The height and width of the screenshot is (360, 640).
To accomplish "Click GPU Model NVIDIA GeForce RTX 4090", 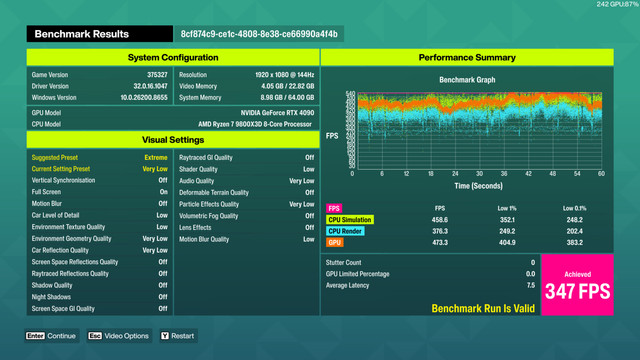I will tap(277, 113).
